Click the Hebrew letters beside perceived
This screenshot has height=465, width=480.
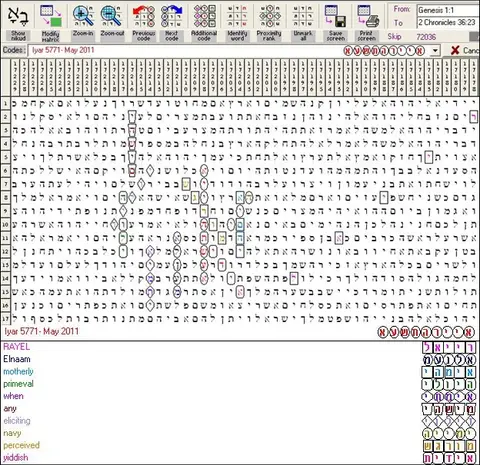coord(449,446)
